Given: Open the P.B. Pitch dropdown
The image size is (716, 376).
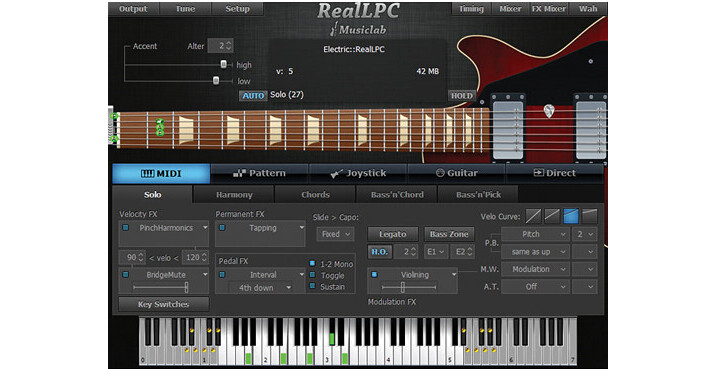Looking at the screenshot, I should point(535,234).
